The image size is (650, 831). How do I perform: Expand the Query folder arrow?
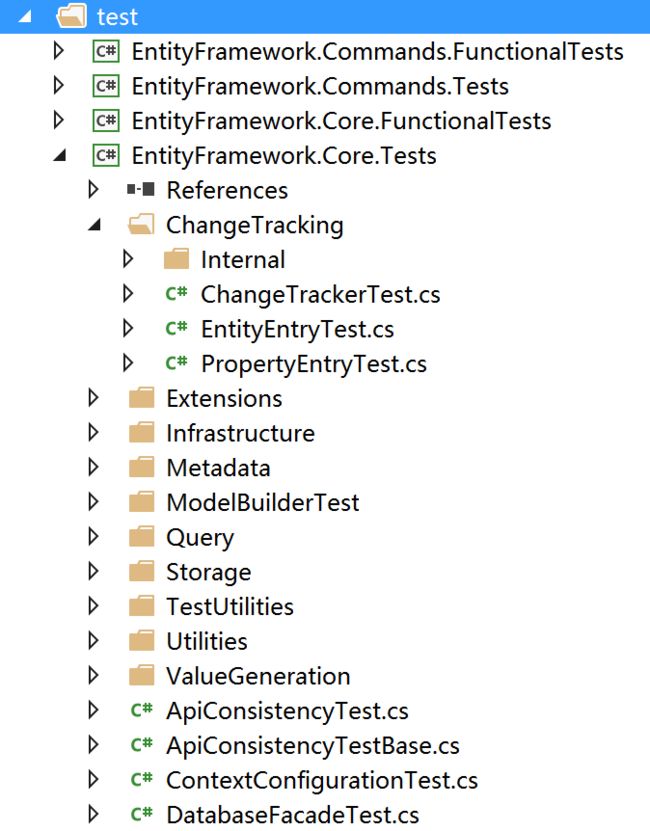click(93, 536)
